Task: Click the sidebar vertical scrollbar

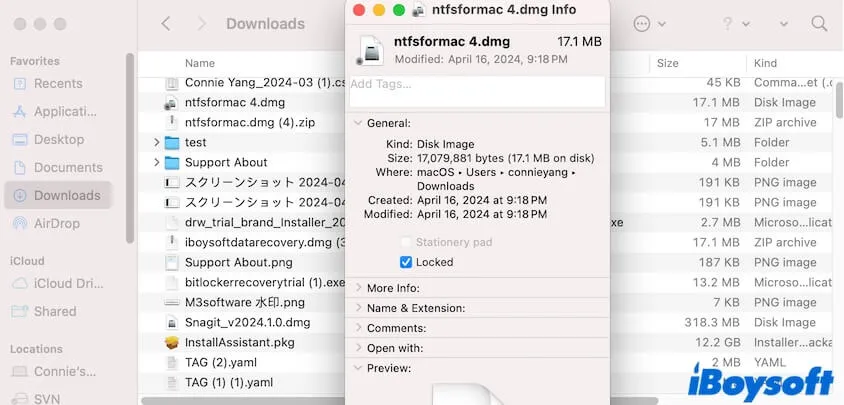Action: (130, 148)
